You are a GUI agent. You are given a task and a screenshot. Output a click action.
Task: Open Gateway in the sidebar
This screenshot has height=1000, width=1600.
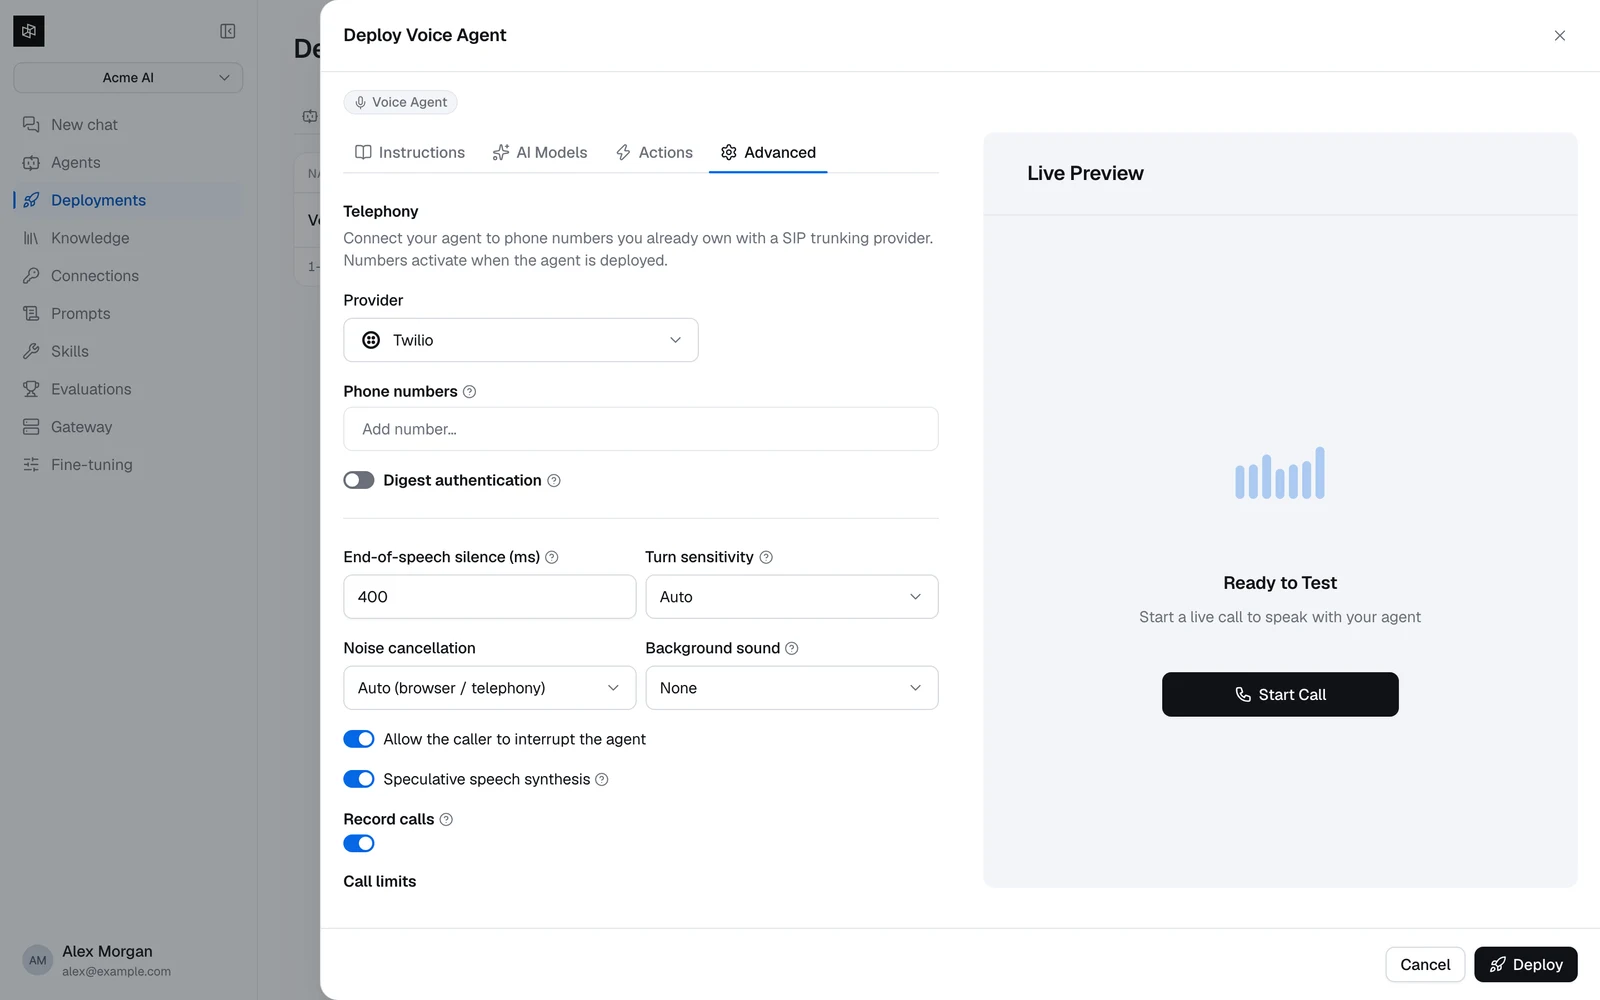128,427
